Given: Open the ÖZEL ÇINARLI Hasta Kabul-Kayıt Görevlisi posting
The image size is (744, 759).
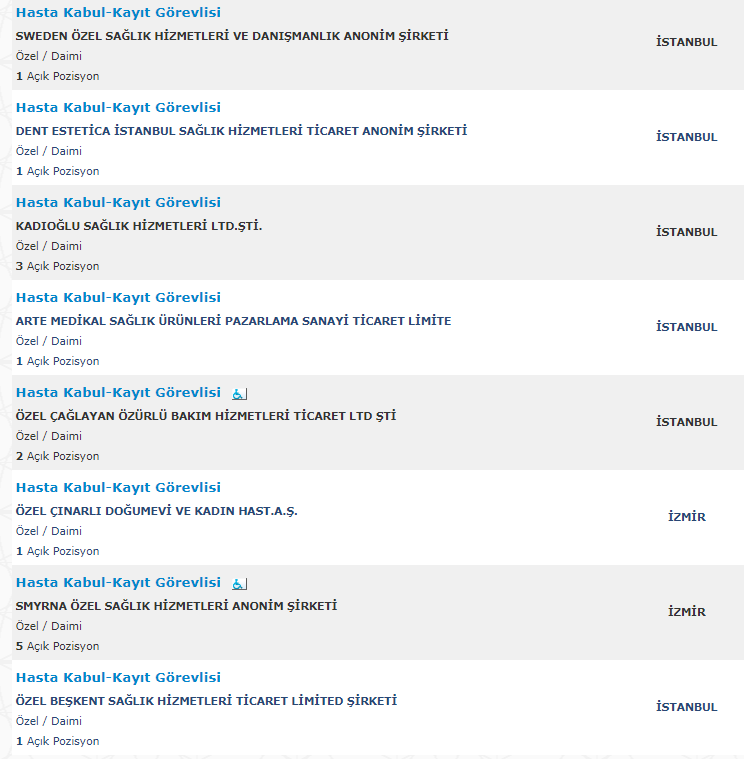Looking at the screenshot, I should click(118, 487).
